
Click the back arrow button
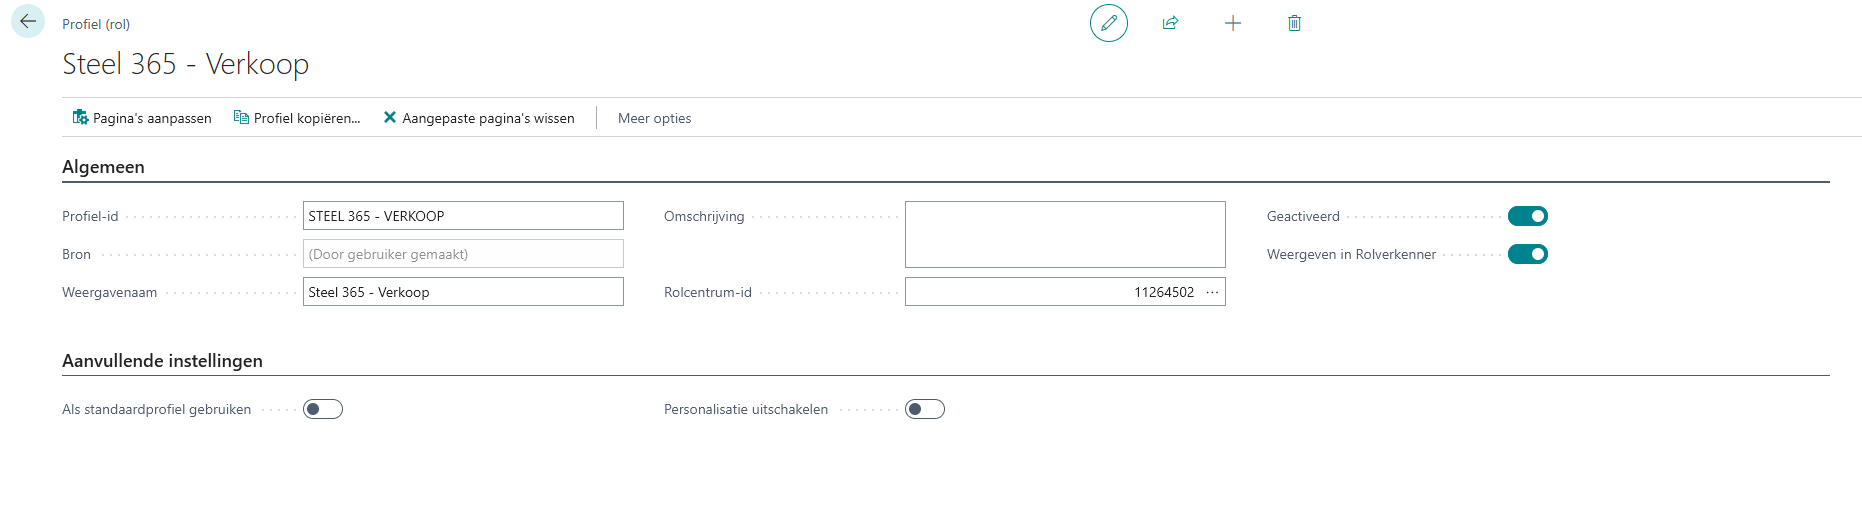pos(28,21)
